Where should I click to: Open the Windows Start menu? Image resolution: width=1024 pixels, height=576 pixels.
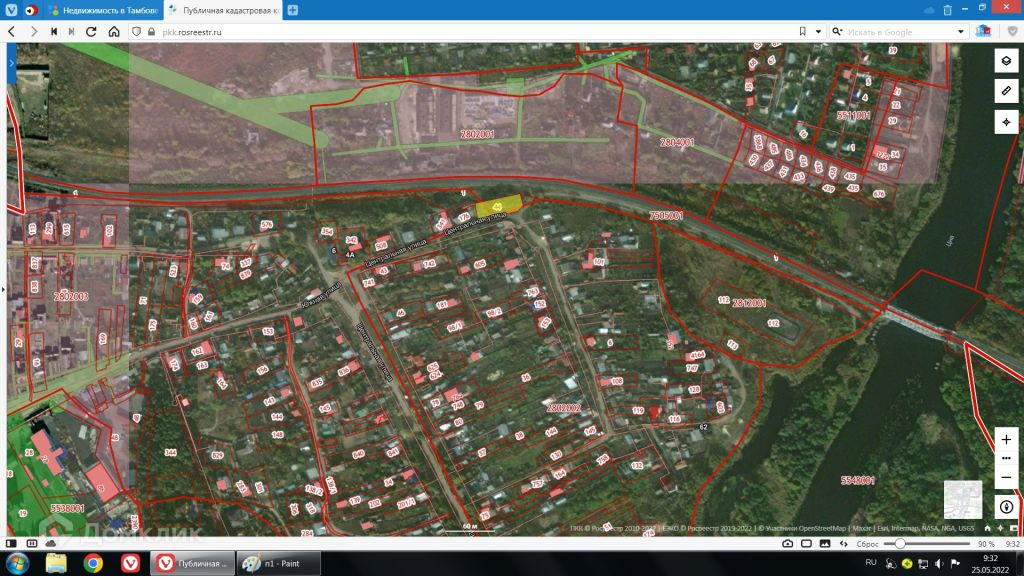pyautogui.click(x=18, y=563)
